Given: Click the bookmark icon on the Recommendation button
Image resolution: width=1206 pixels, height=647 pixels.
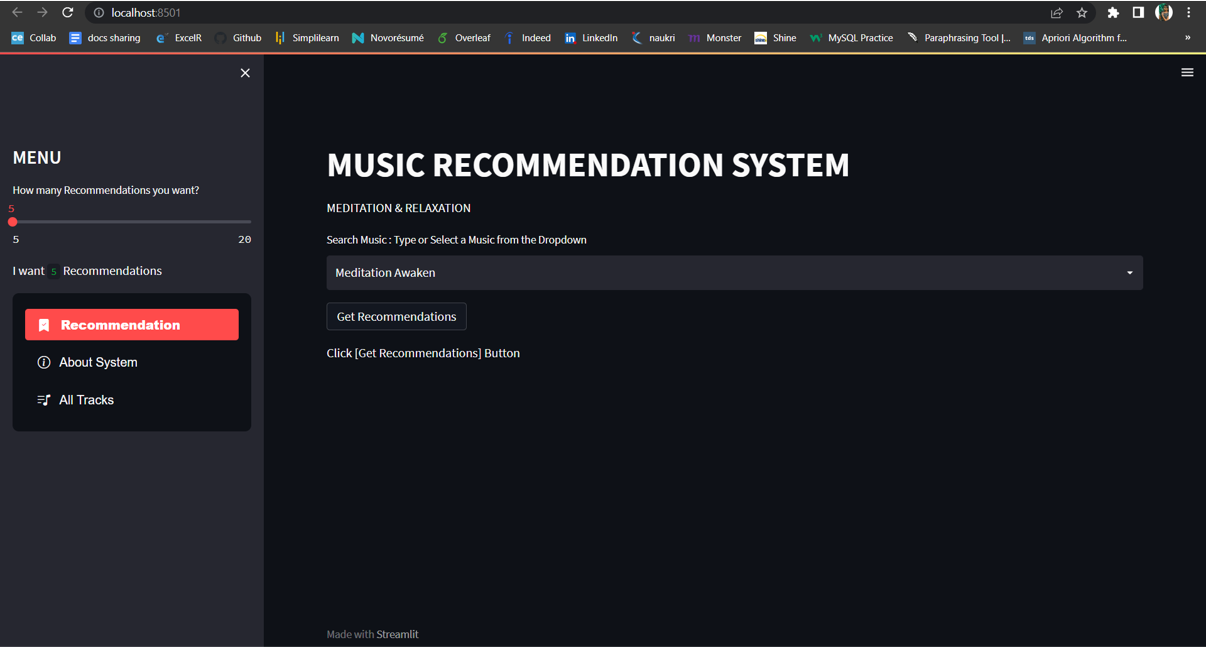Looking at the screenshot, I should (x=44, y=324).
